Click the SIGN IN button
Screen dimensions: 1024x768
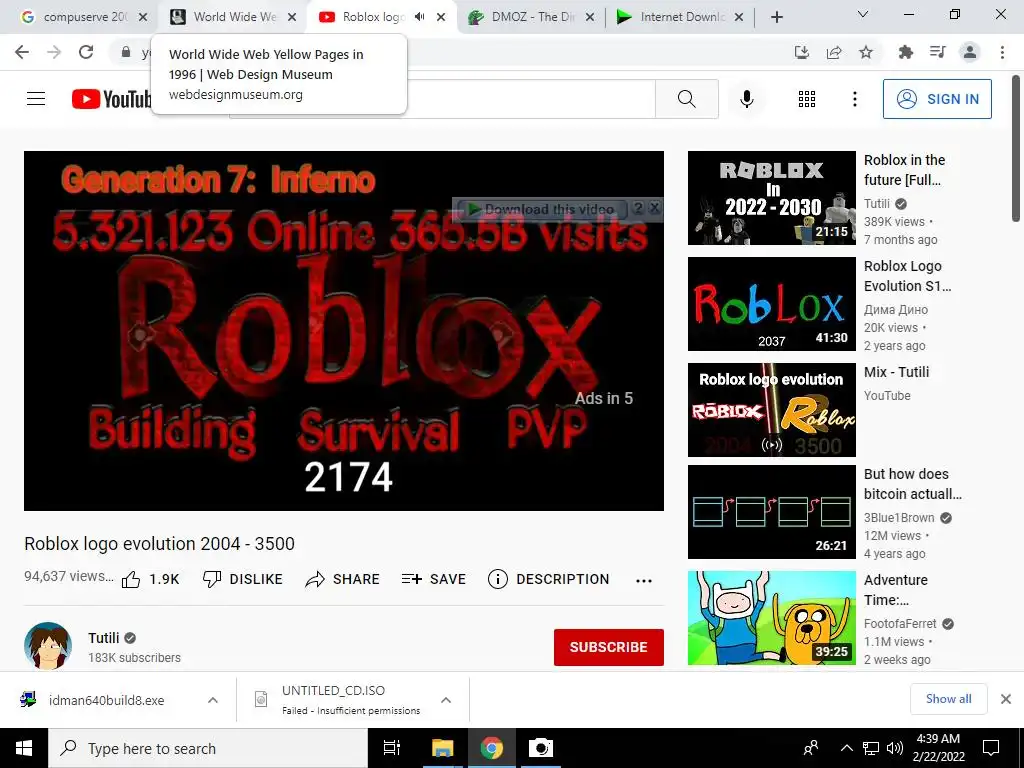click(x=937, y=99)
